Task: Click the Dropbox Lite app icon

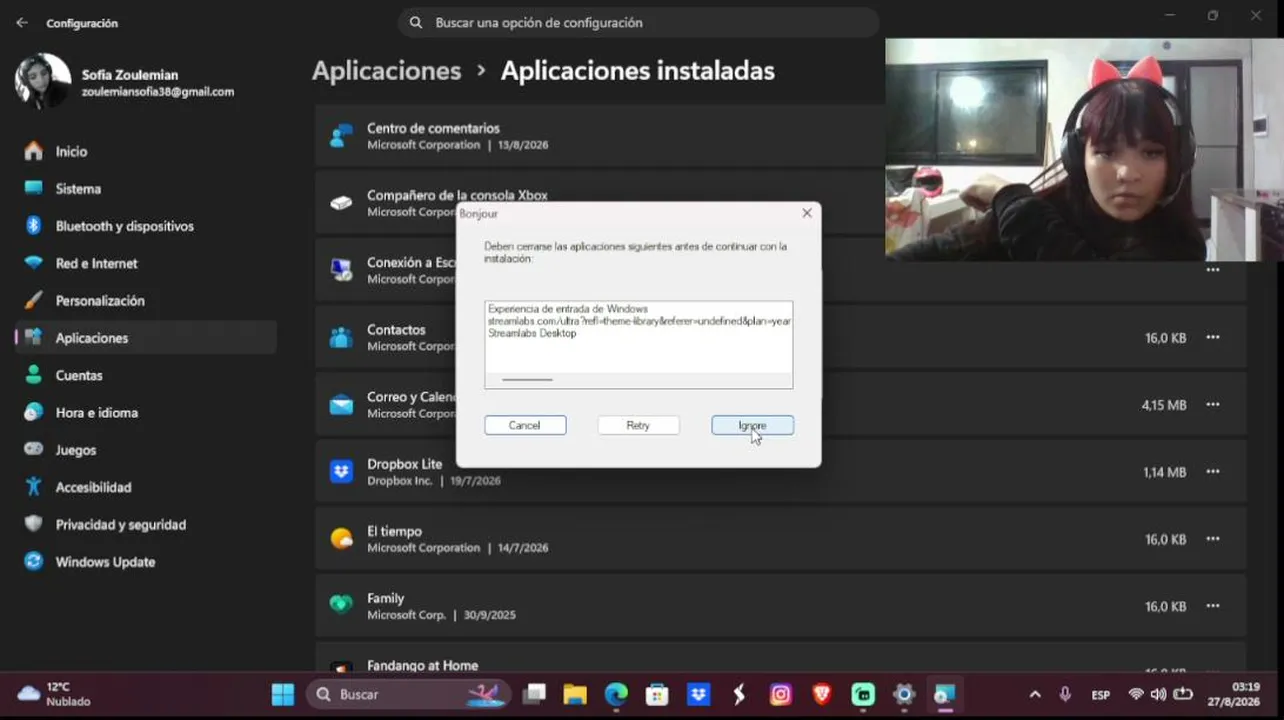Action: 342,471
